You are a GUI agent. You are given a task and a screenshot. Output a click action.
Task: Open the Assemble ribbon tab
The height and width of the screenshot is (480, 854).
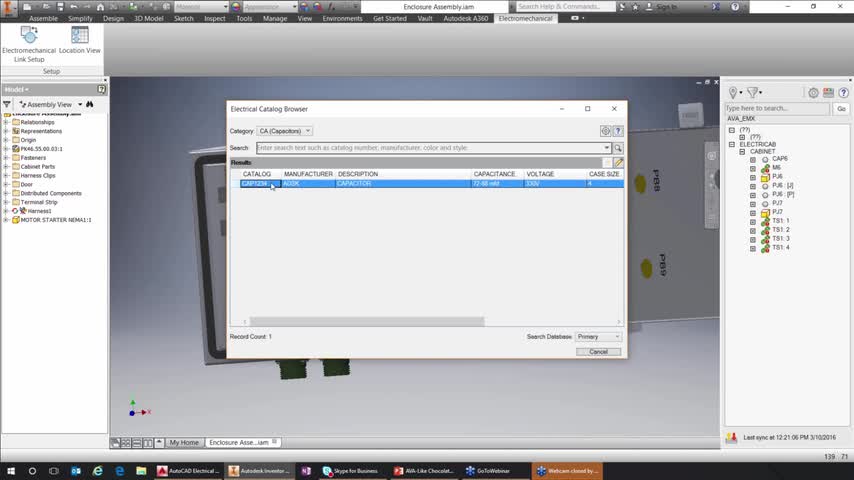click(43, 19)
